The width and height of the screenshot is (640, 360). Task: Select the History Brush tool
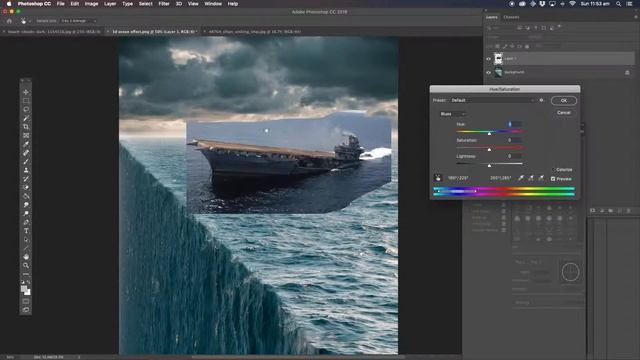[26, 178]
